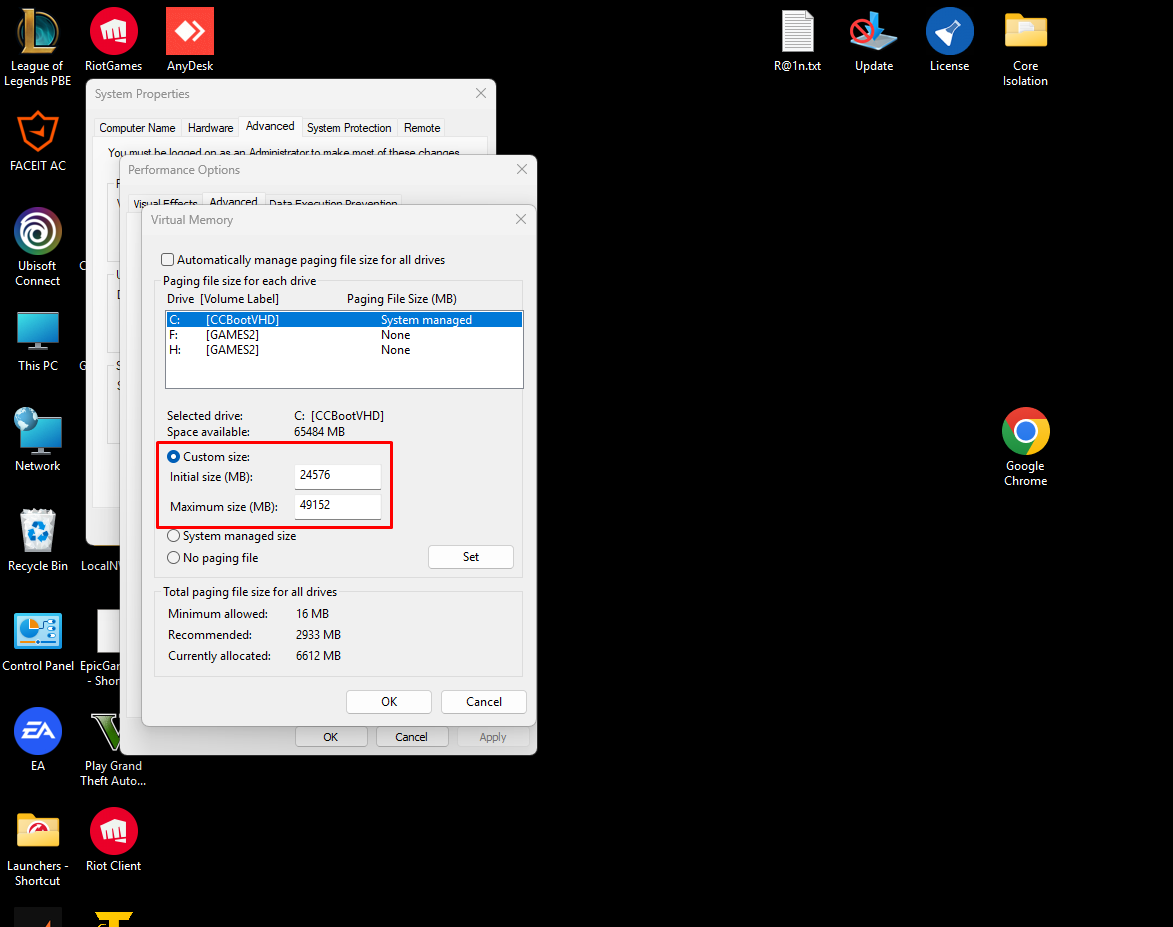Open R@1n.txt file icon
Viewport: 1173px width, 927px height.
797,40
